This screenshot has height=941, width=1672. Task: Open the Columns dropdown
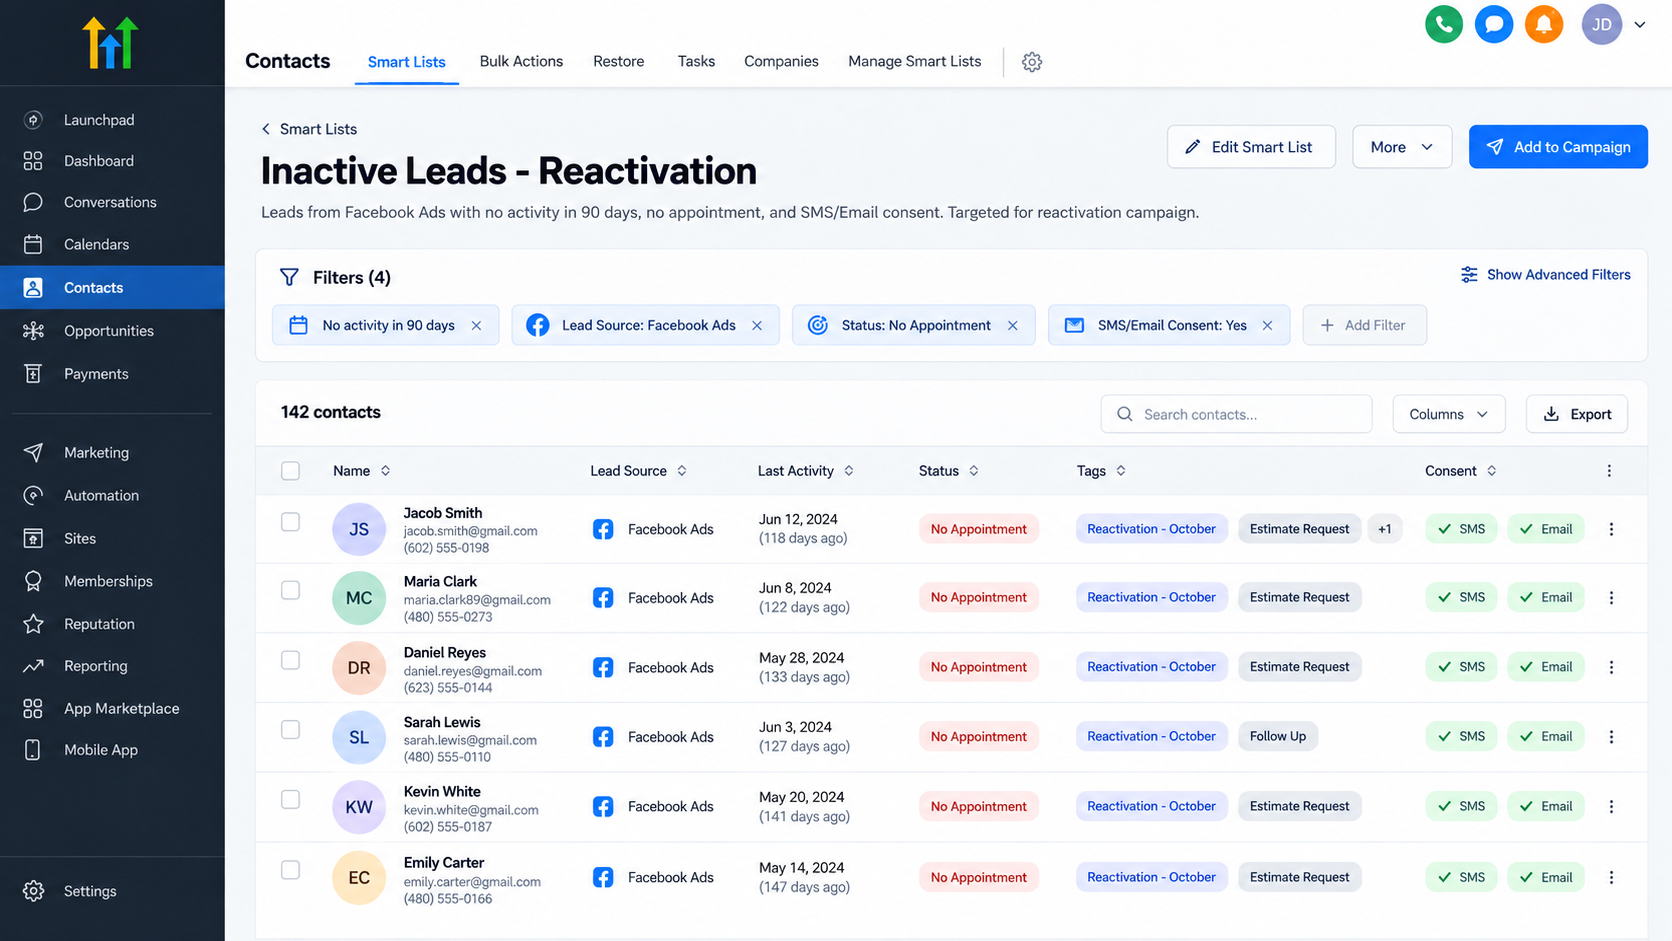point(1449,414)
